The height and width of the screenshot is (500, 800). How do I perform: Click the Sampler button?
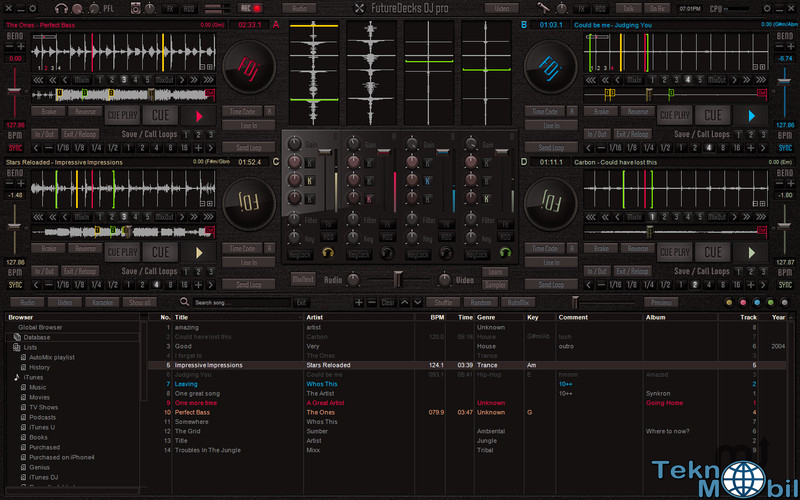[495, 285]
